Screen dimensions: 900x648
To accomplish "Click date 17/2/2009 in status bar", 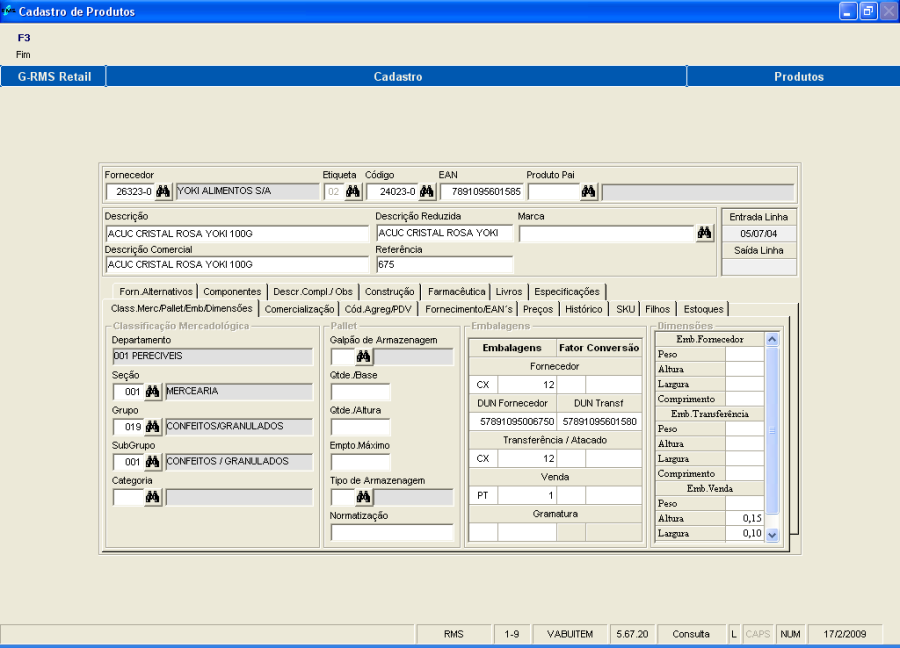I will 844,634.
